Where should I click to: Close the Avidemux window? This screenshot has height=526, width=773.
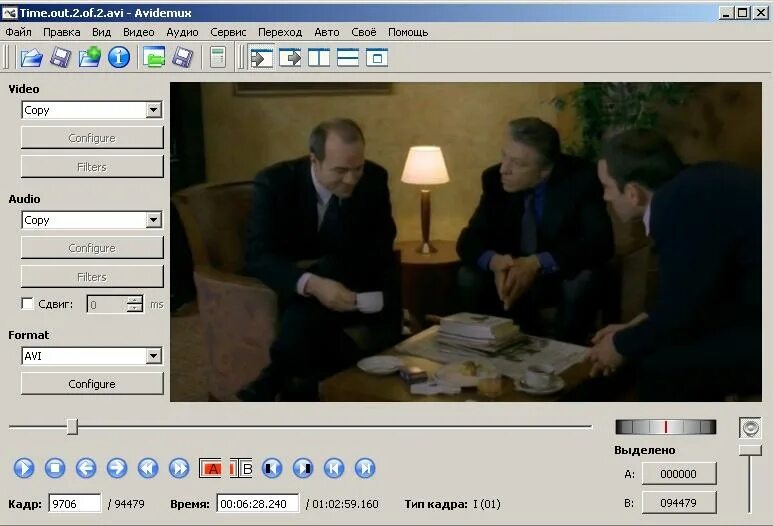[x=761, y=12]
